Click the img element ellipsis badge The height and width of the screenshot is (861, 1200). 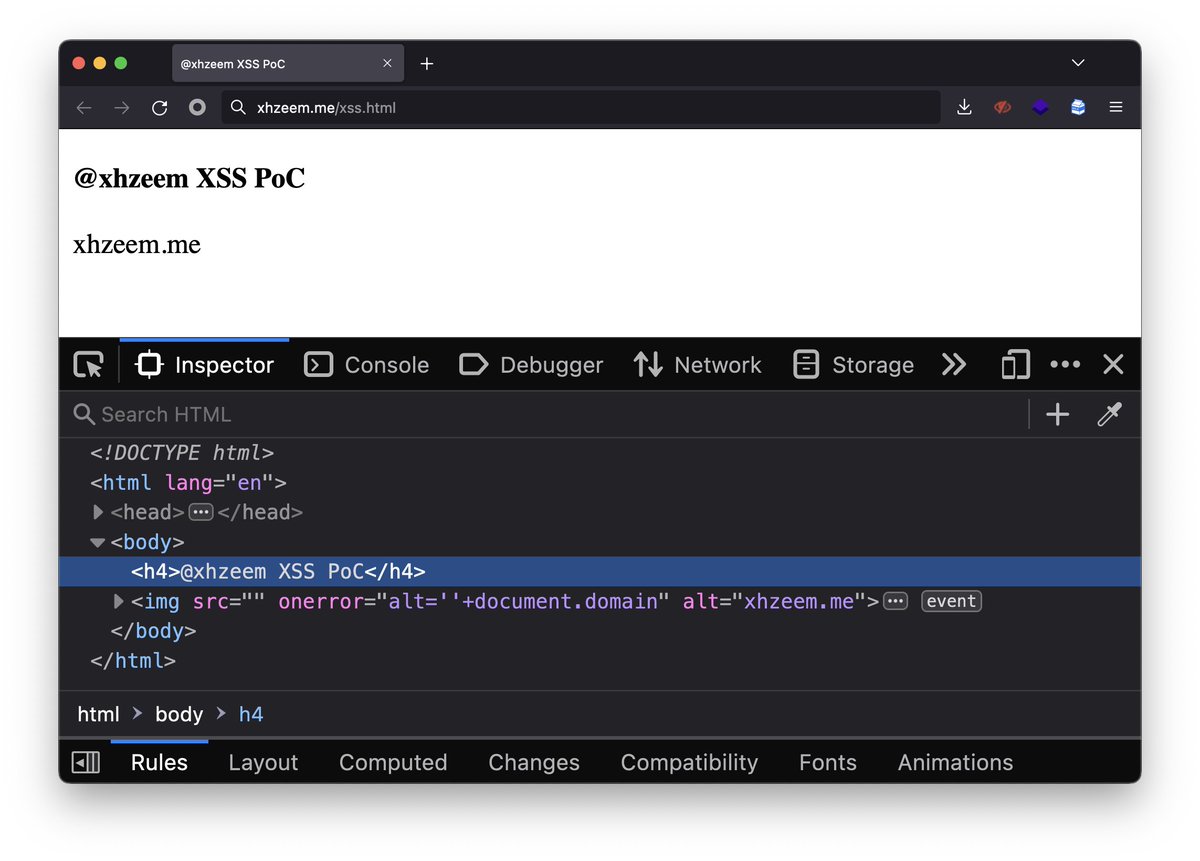point(895,601)
